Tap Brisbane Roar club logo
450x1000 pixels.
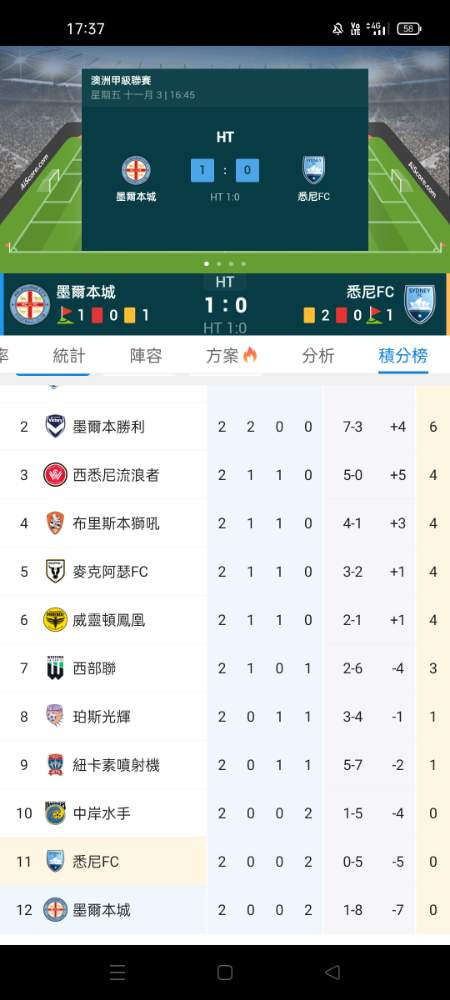pyautogui.click(x=55, y=523)
